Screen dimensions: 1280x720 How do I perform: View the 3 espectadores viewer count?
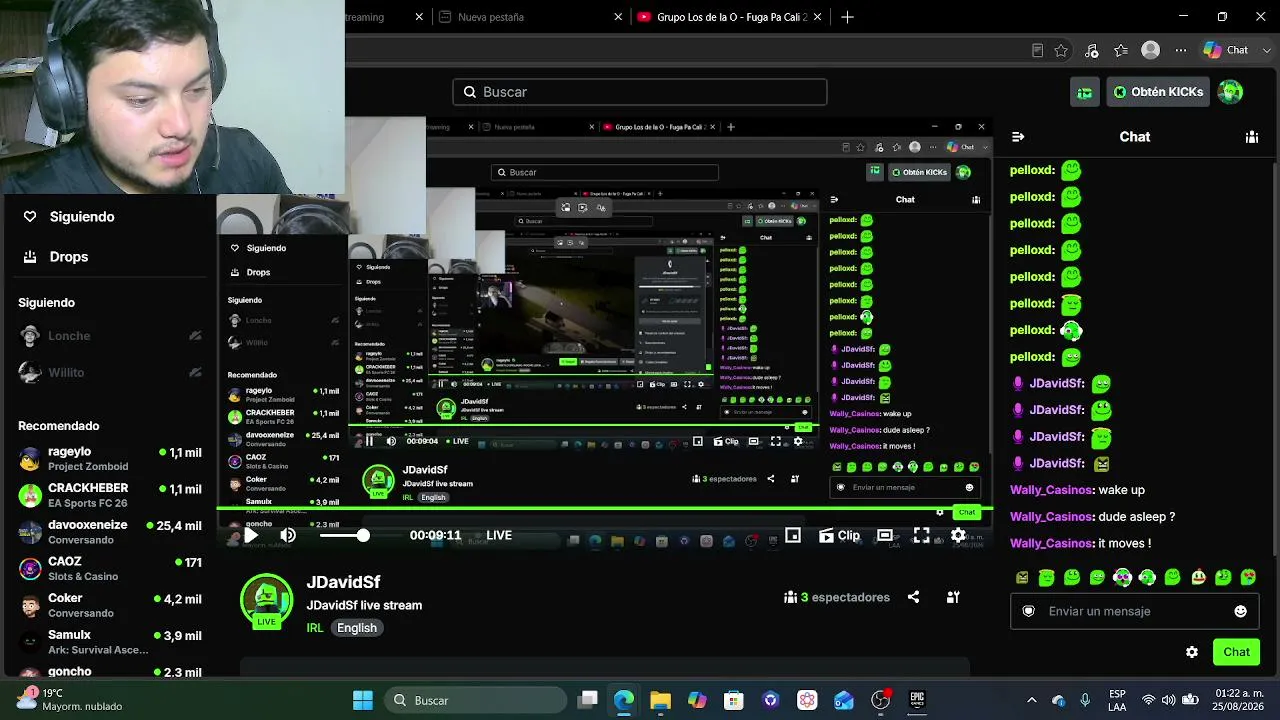click(838, 597)
